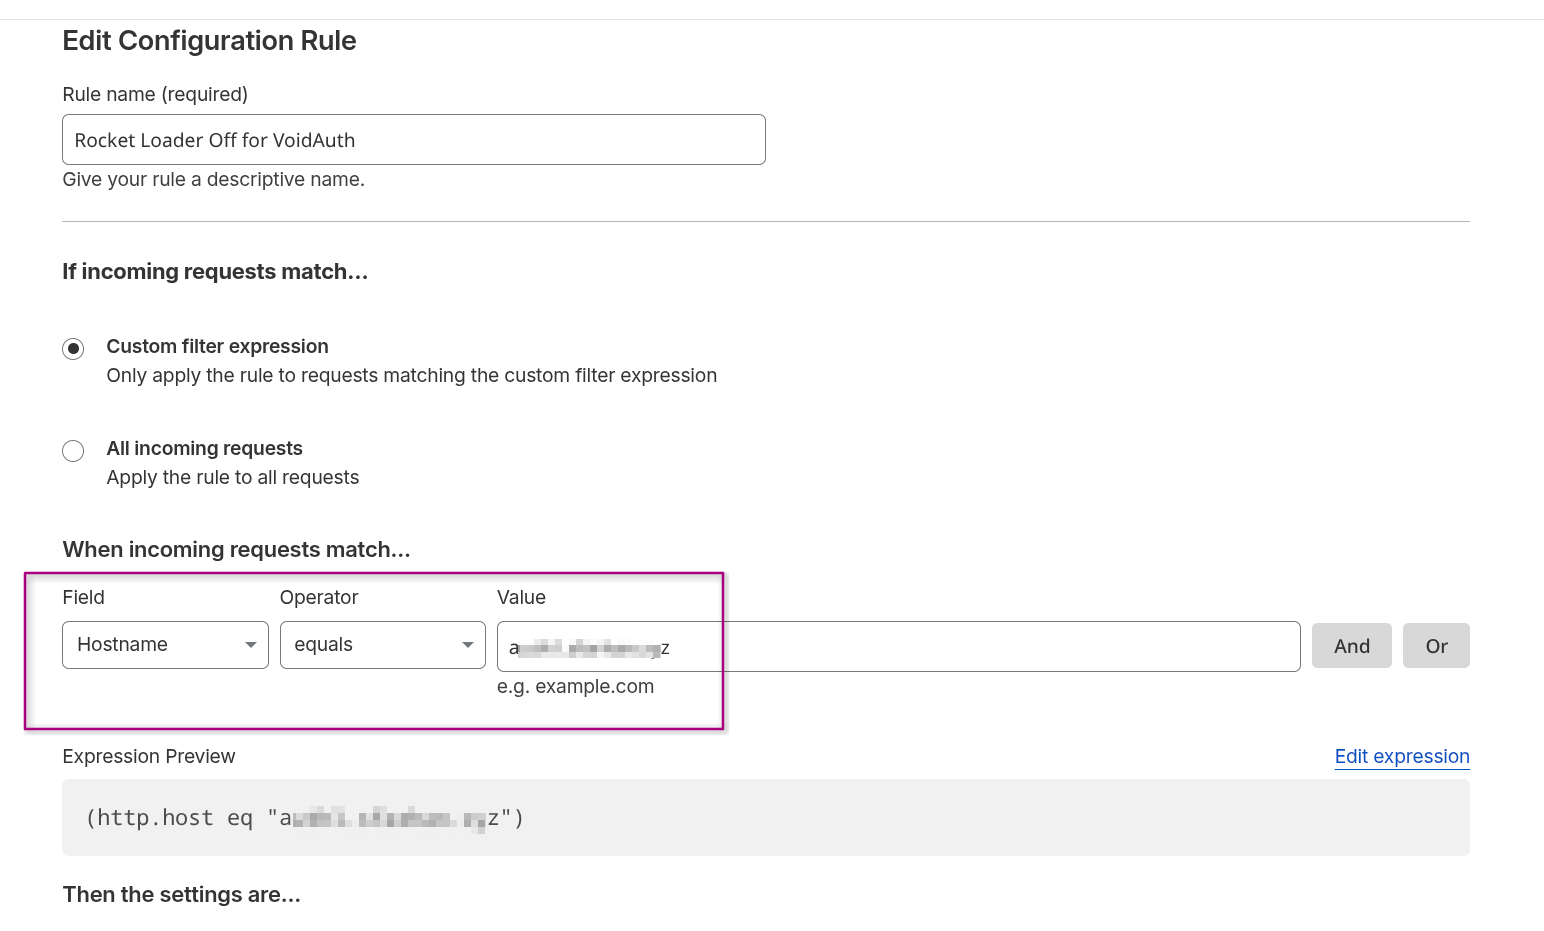Screen dimensions: 1544x931
Task: Click the 'e.g. example.com' hint text
Action: click(x=575, y=687)
